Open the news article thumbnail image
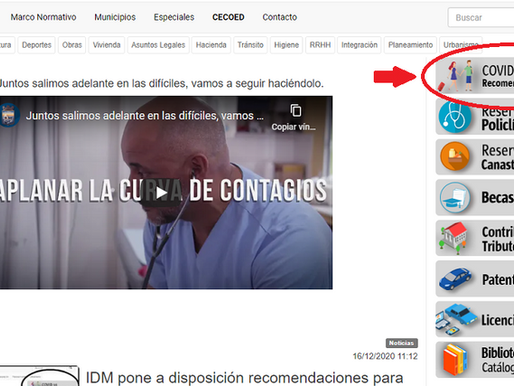 pyautogui.click(x=39, y=376)
